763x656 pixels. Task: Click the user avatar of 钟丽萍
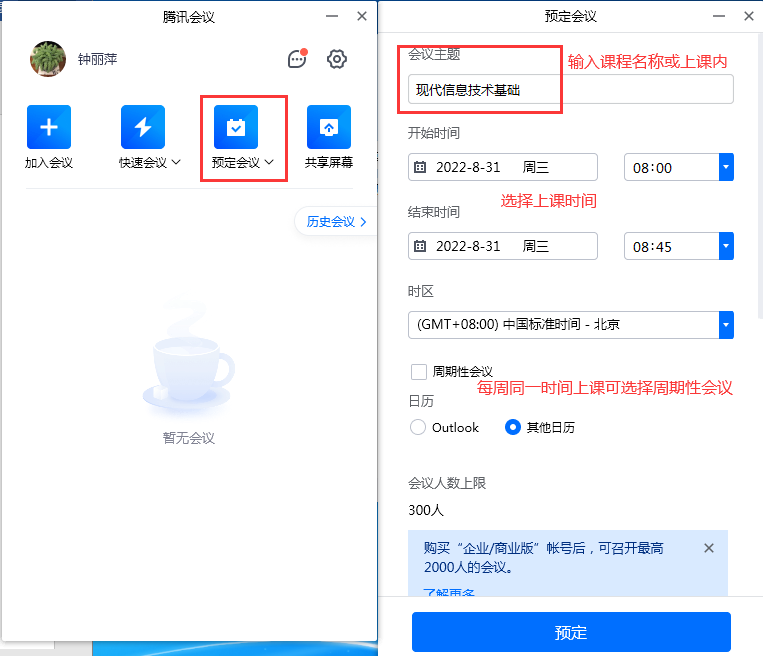(48, 59)
